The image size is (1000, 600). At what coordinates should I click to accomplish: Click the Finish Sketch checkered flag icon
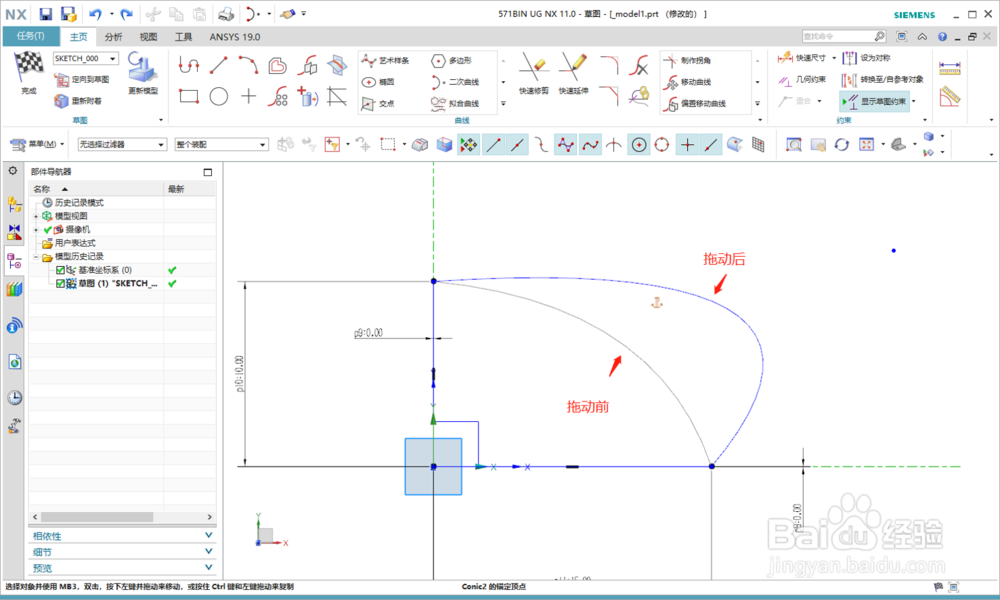click(28, 66)
